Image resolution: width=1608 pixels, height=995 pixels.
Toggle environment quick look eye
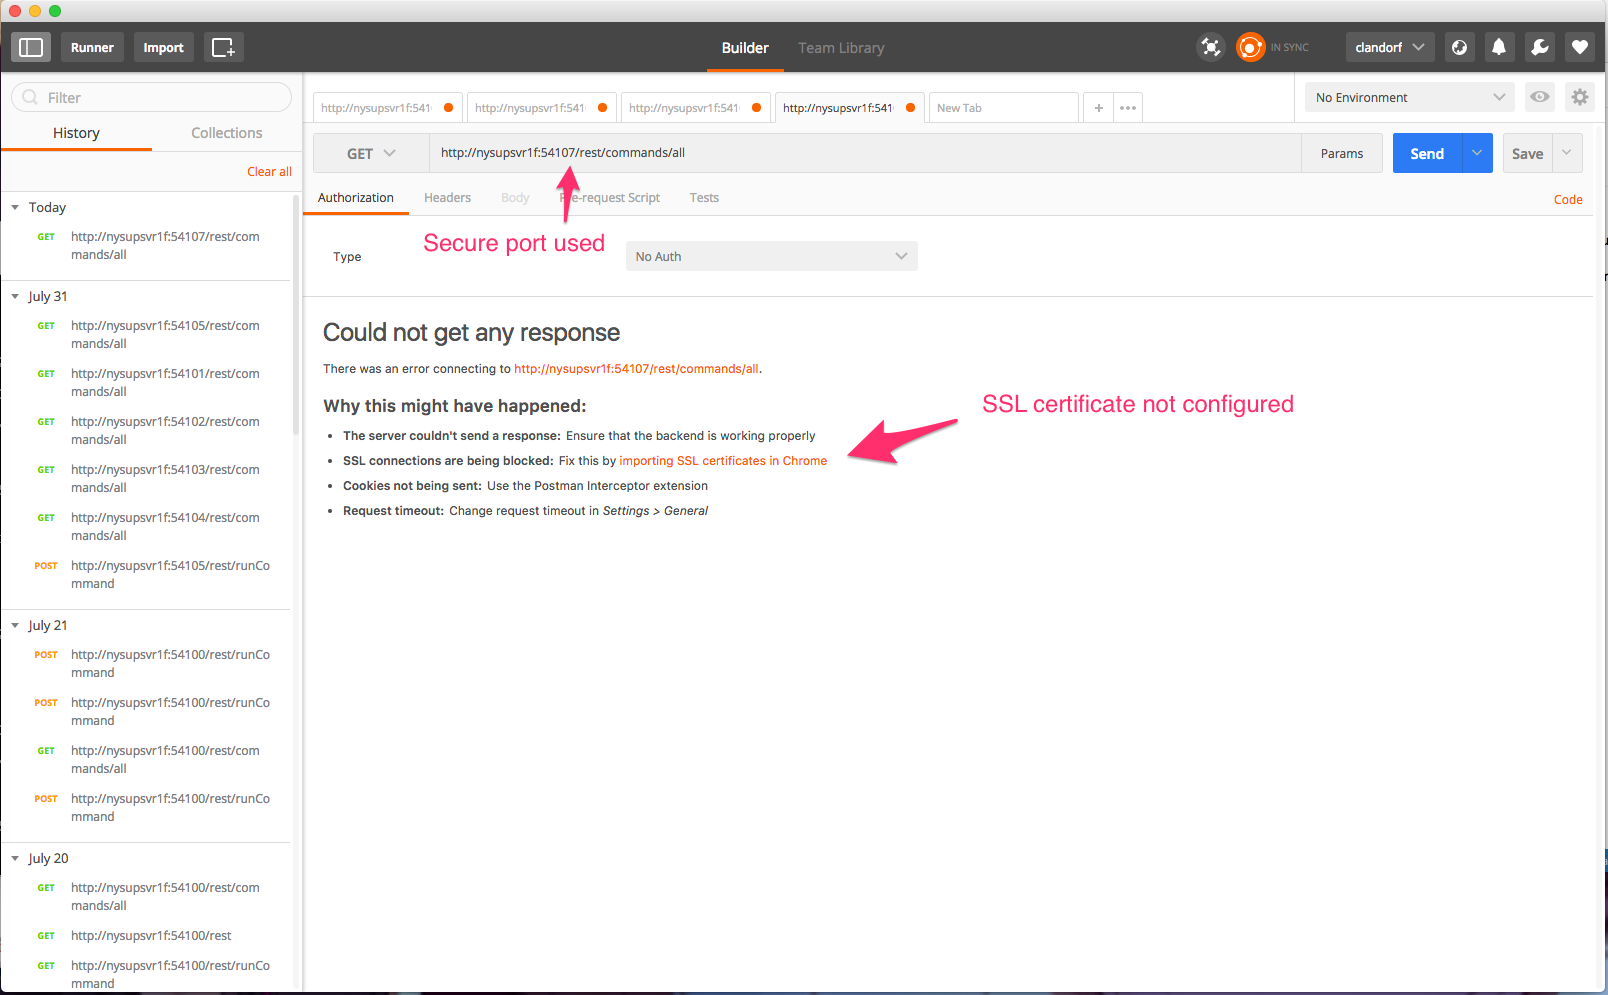[x=1539, y=97]
